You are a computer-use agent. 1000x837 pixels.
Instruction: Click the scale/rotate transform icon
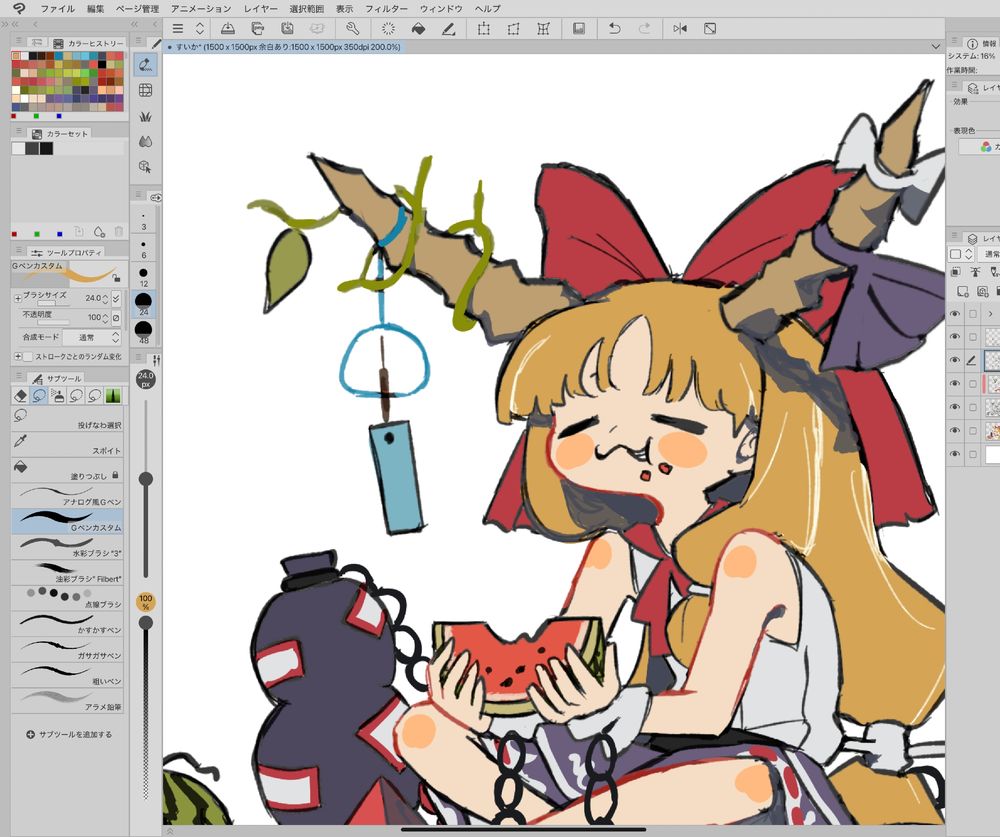click(484, 29)
